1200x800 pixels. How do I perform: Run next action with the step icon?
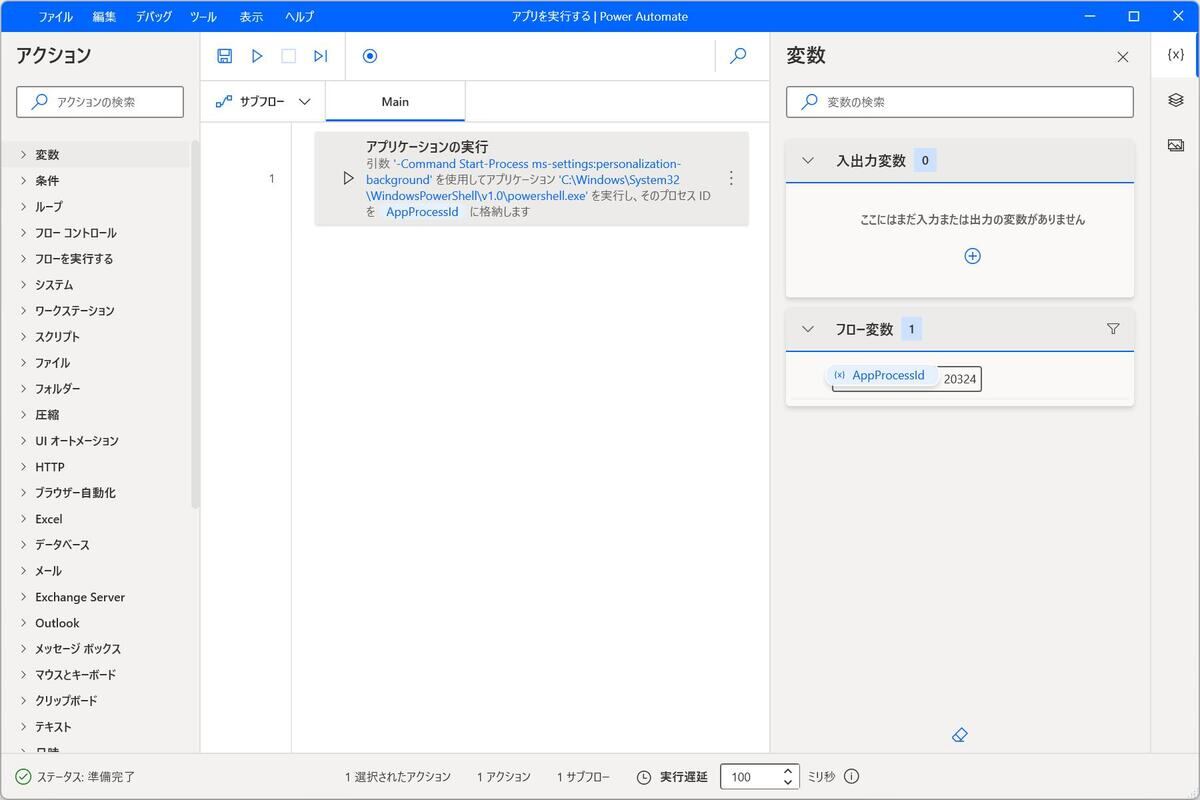coord(320,56)
